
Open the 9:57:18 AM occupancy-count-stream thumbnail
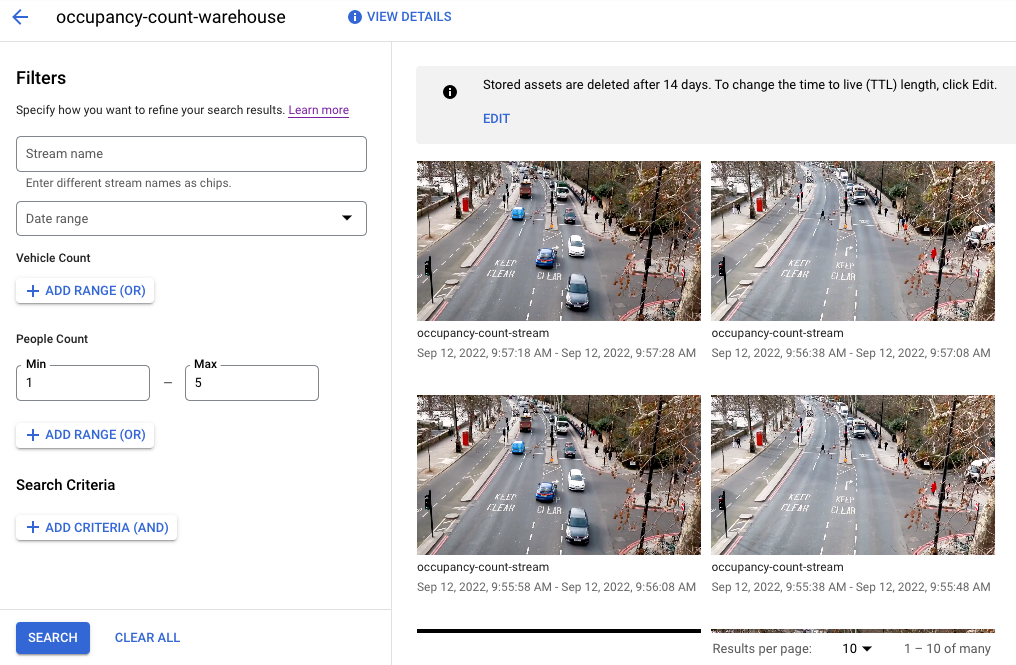click(558, 240)
